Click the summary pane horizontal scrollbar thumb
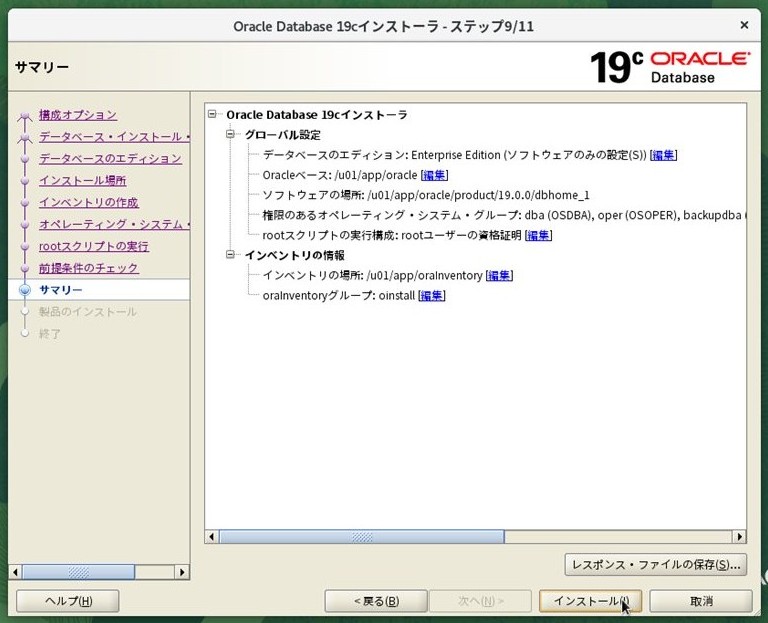 (362, 537)
